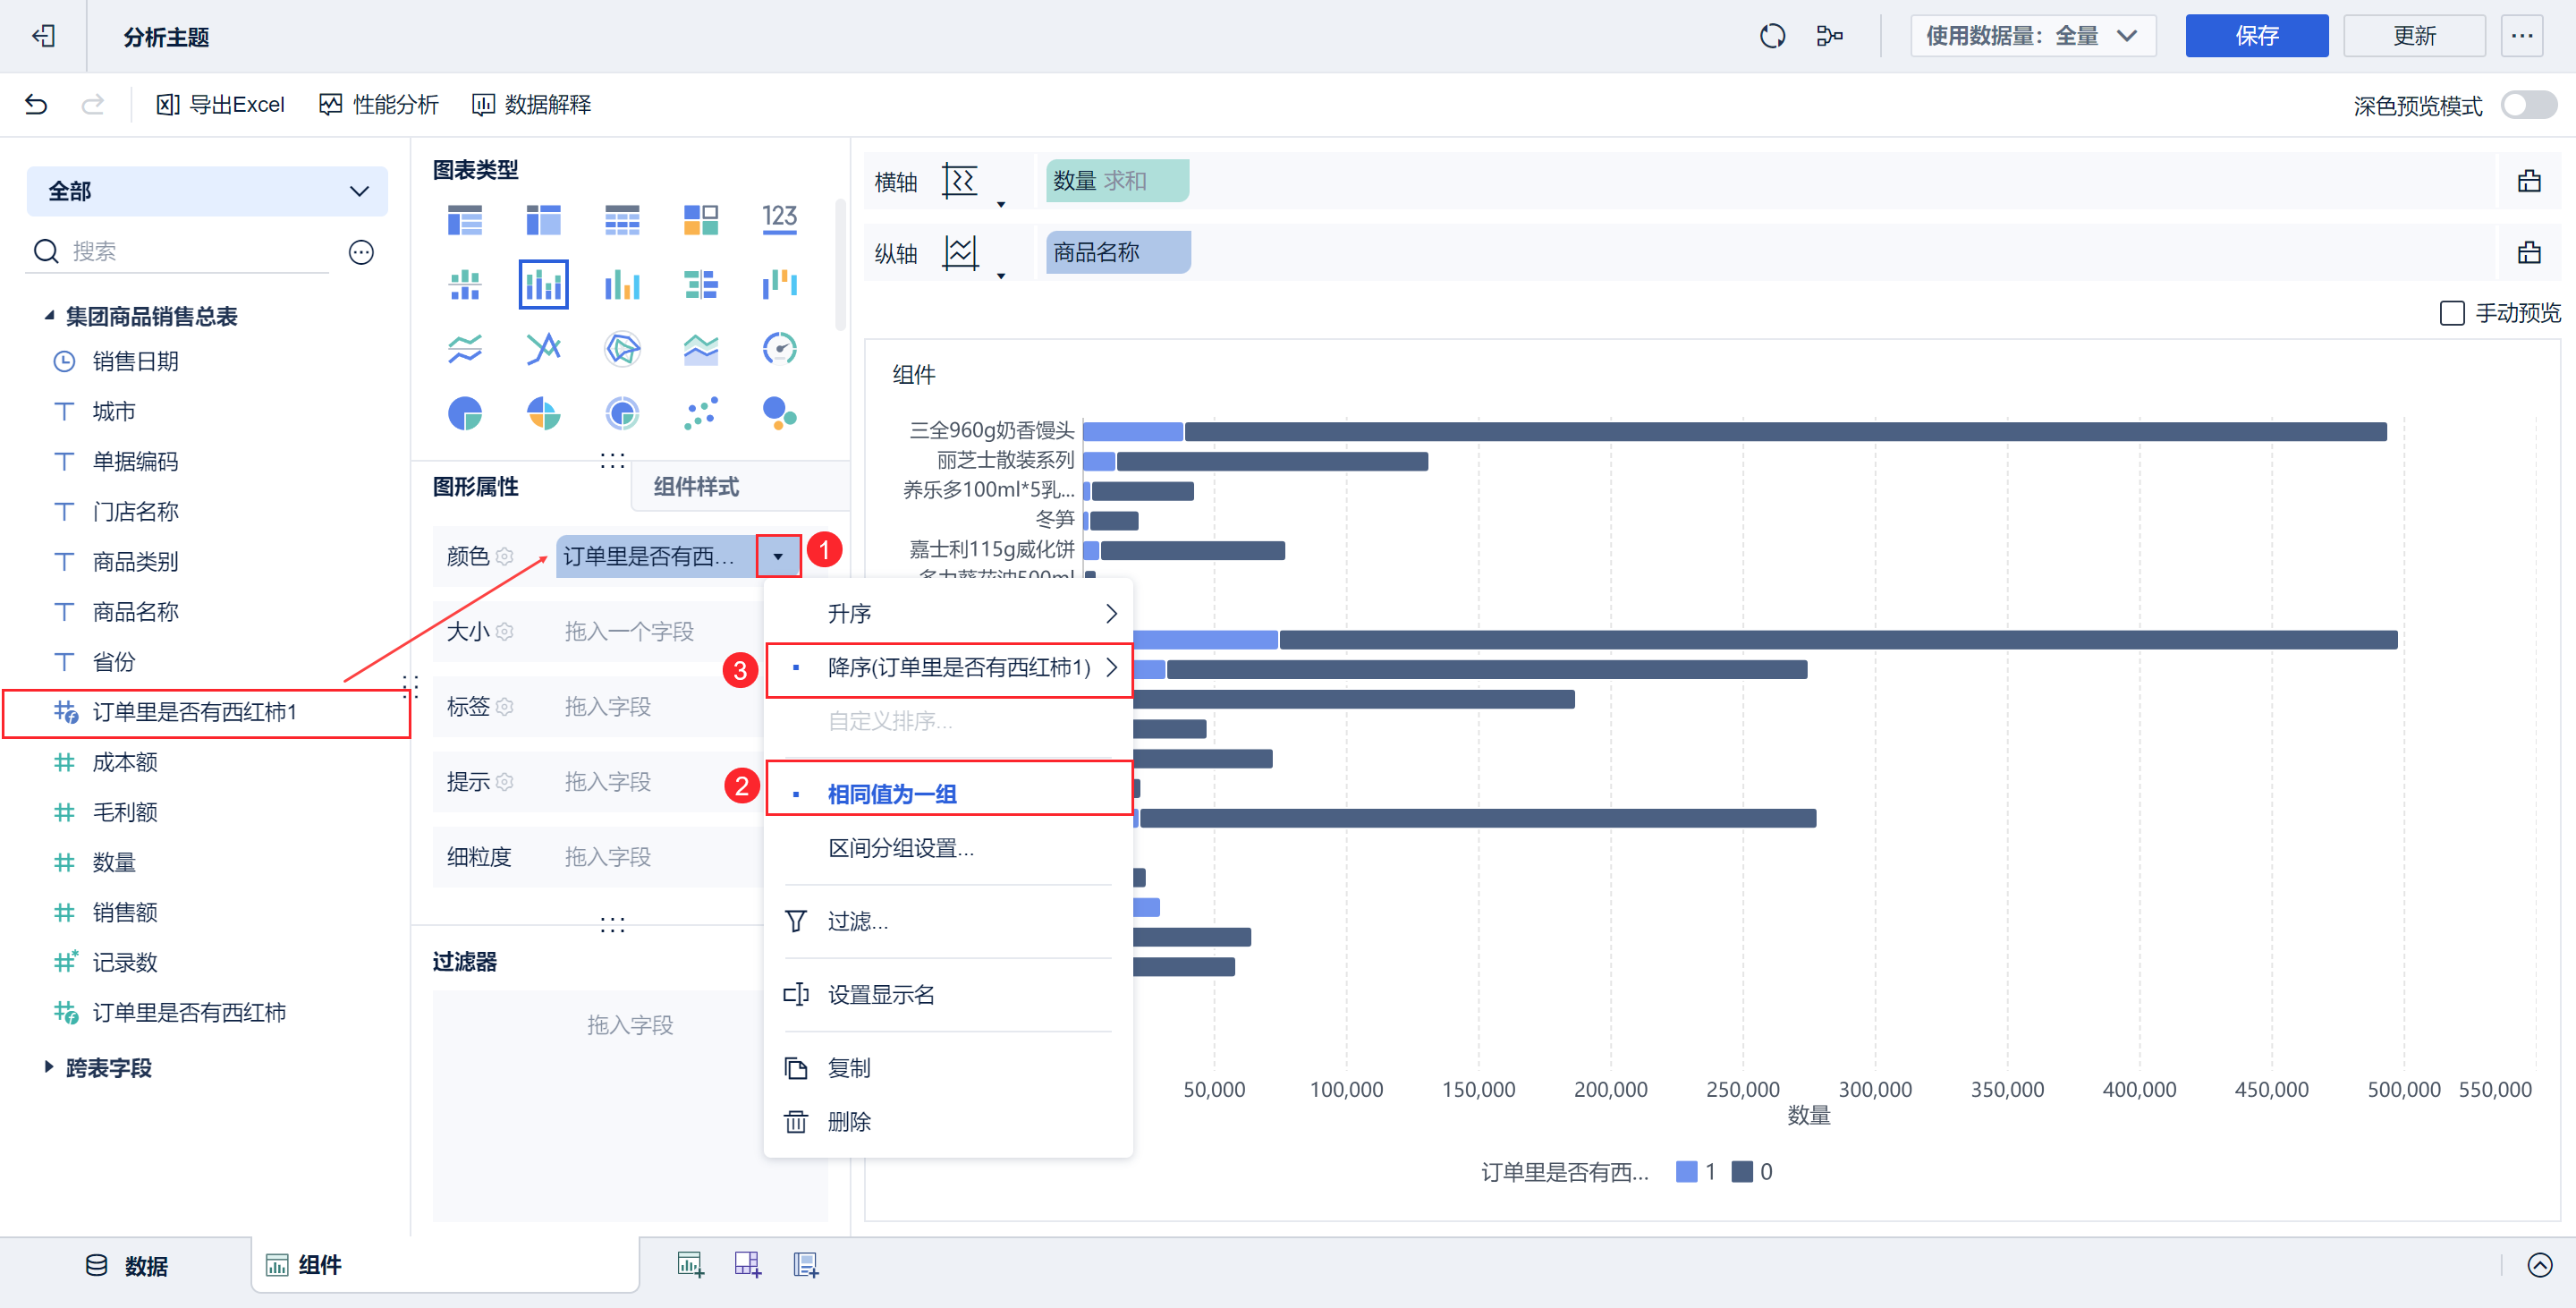Click the KPI 123 indicator chart icon

pos(779,219)
